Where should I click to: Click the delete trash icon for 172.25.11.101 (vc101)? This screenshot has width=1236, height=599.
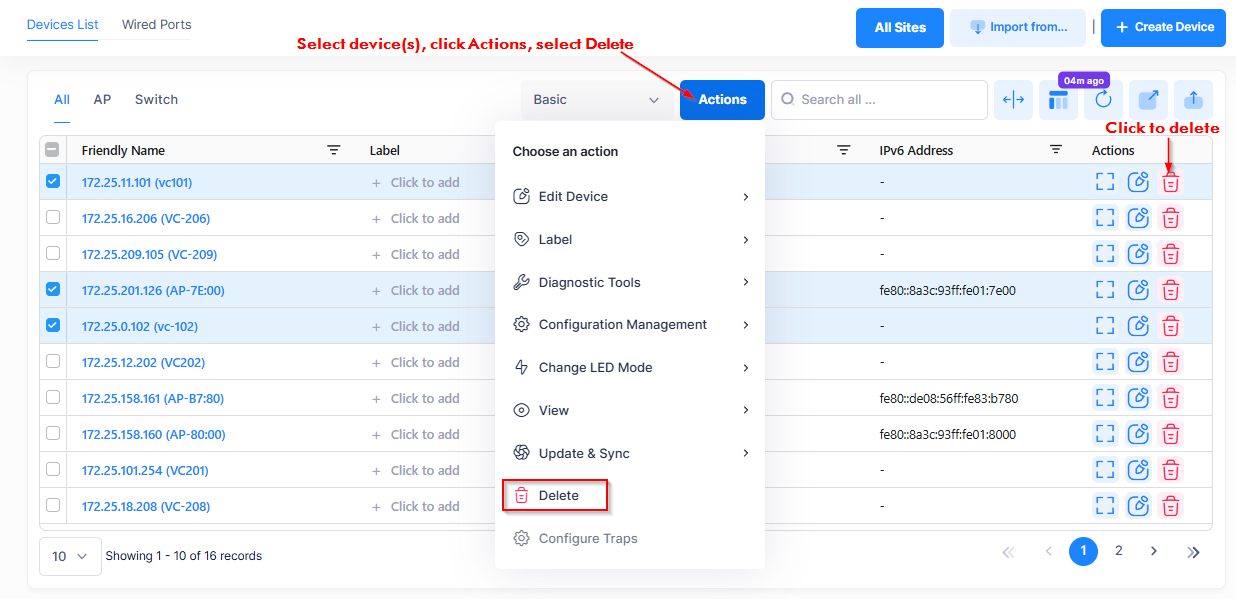[1170, 182]
